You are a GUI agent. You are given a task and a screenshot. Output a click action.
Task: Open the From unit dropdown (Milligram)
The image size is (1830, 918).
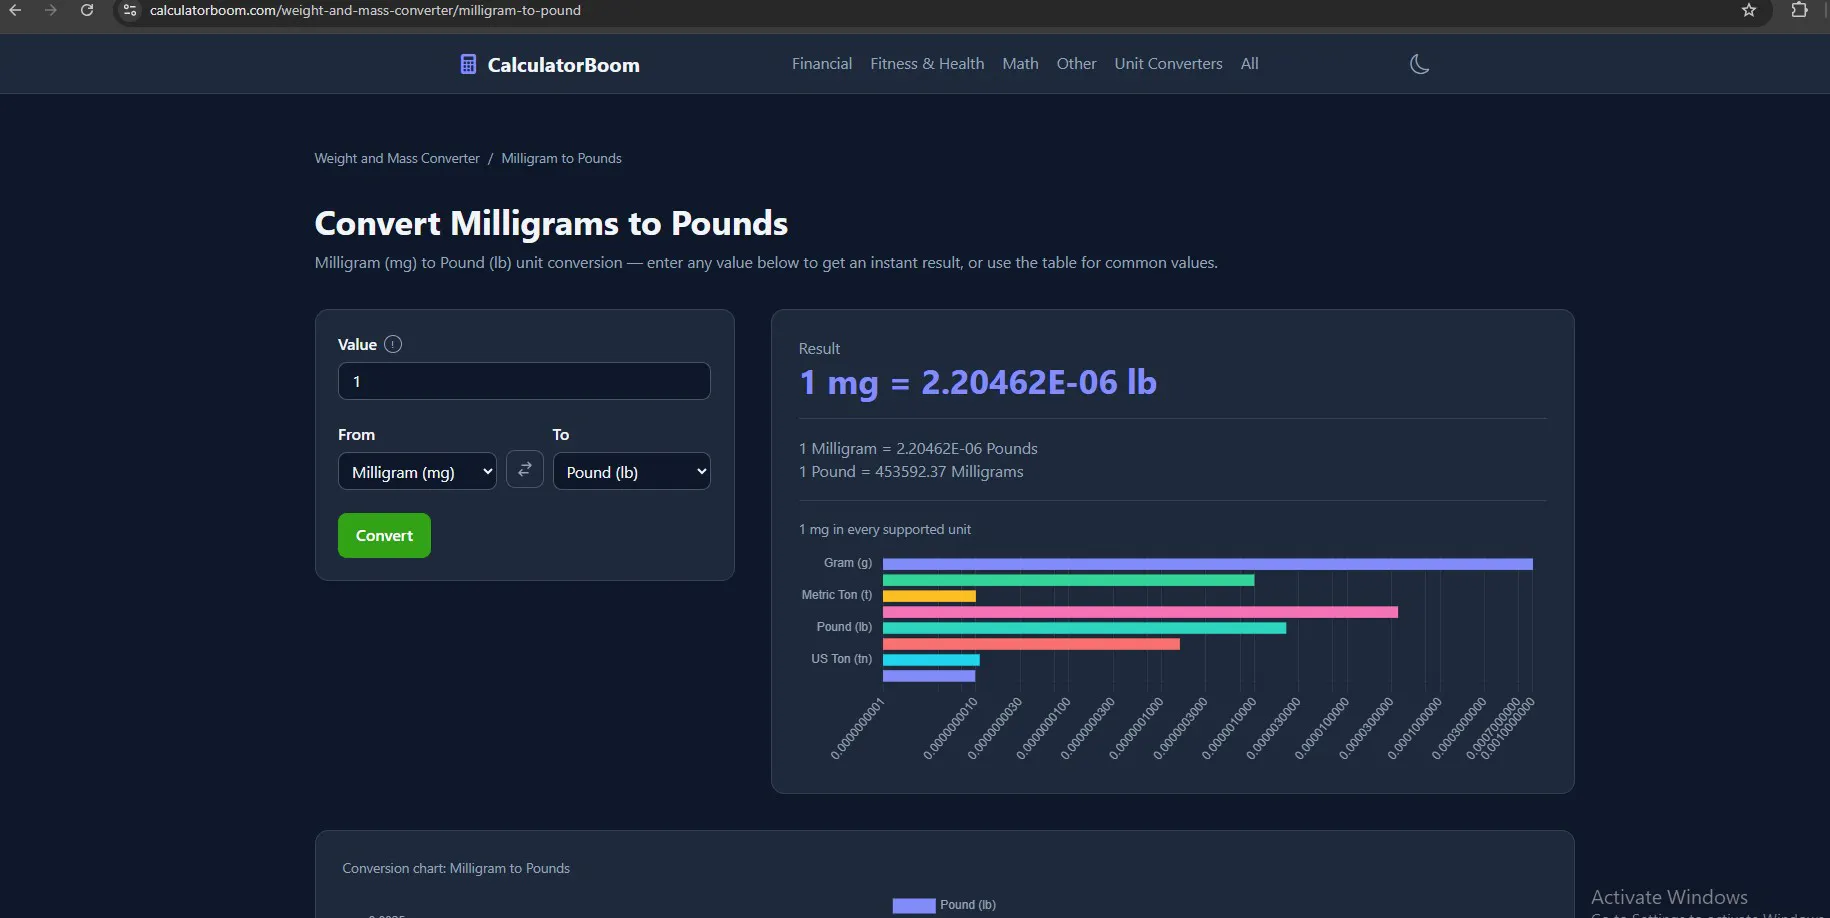417,471
